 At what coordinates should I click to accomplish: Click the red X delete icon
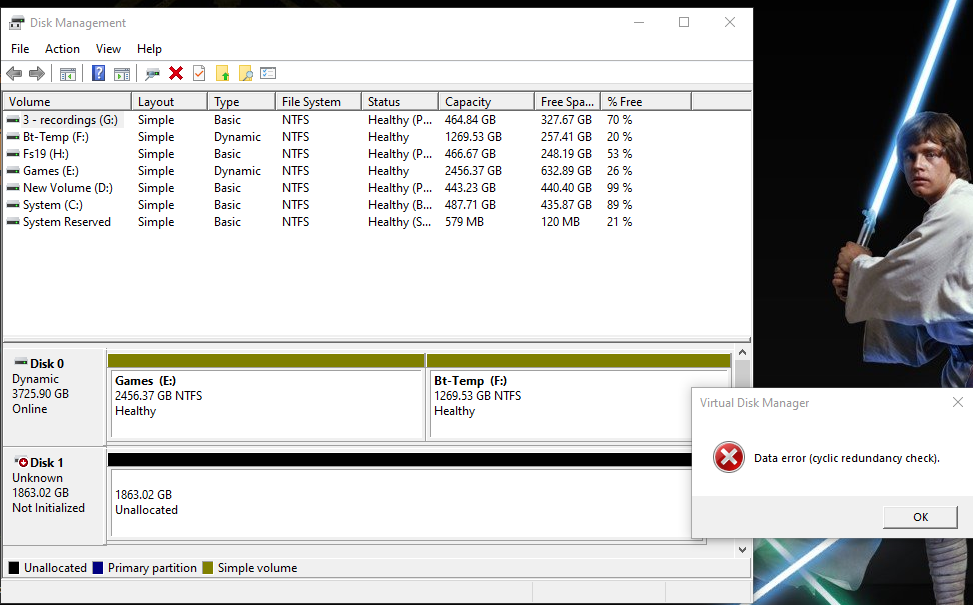(x=176, y=73)
